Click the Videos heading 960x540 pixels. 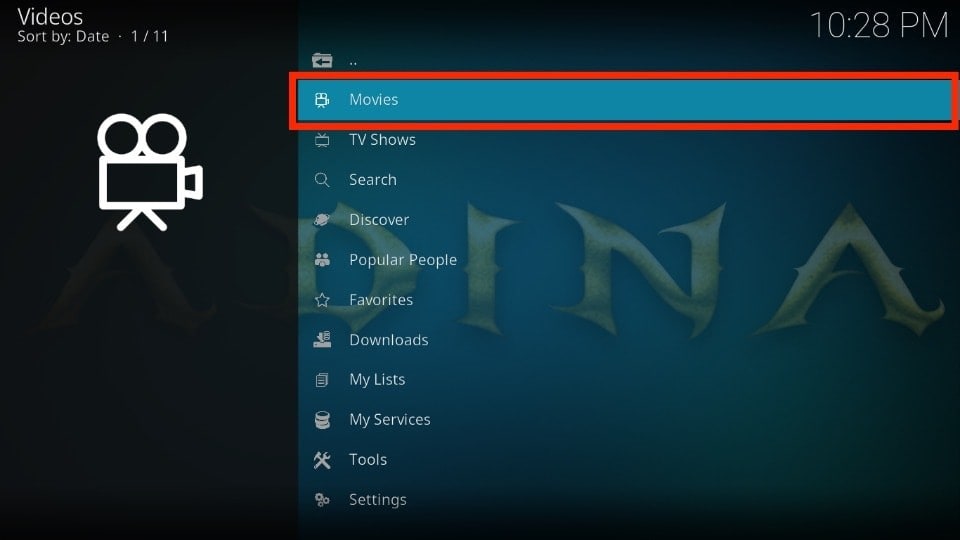tap(50, 16)
